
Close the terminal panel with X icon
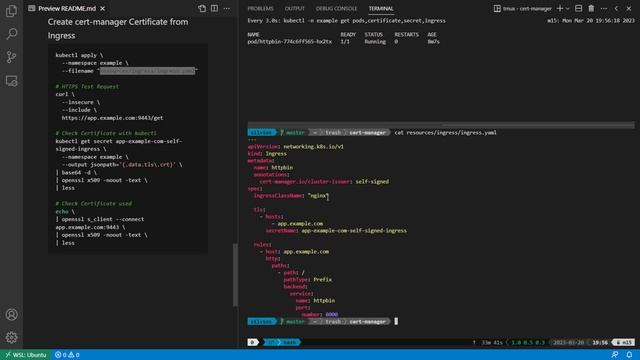[x=629, y=9]
